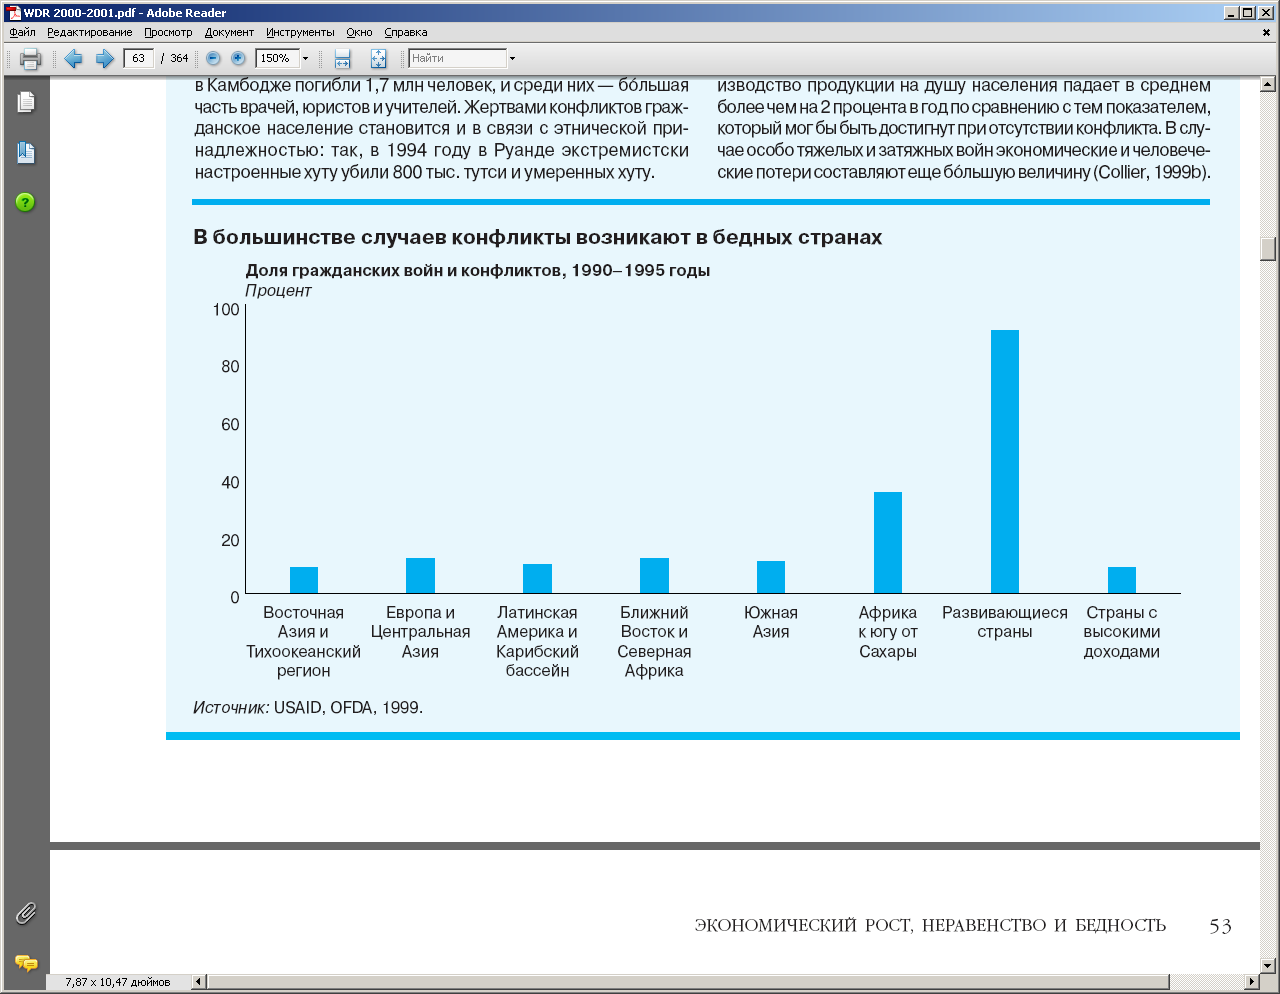Viewport: 1280px width, 994px height.
Task: Go to the previous page with the left arrow
Action: click(x=73, y=58)
